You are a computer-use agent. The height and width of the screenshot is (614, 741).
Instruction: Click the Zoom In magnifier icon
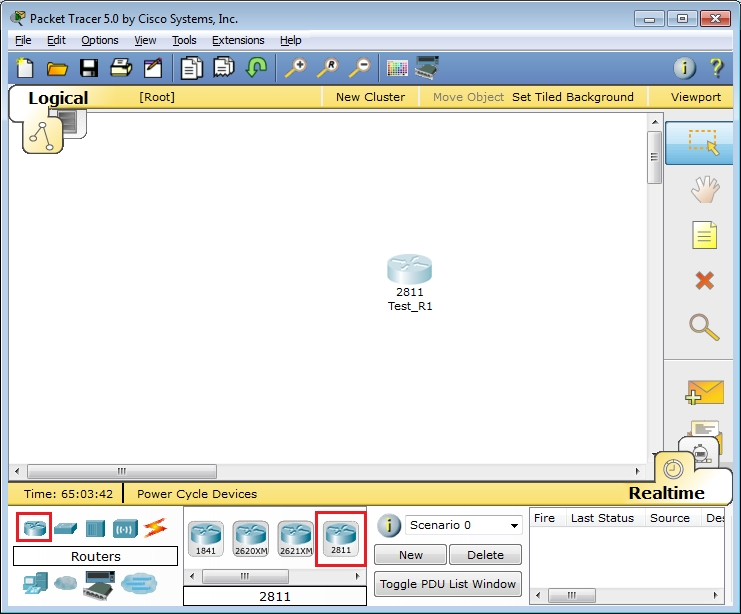pos(295,68)
